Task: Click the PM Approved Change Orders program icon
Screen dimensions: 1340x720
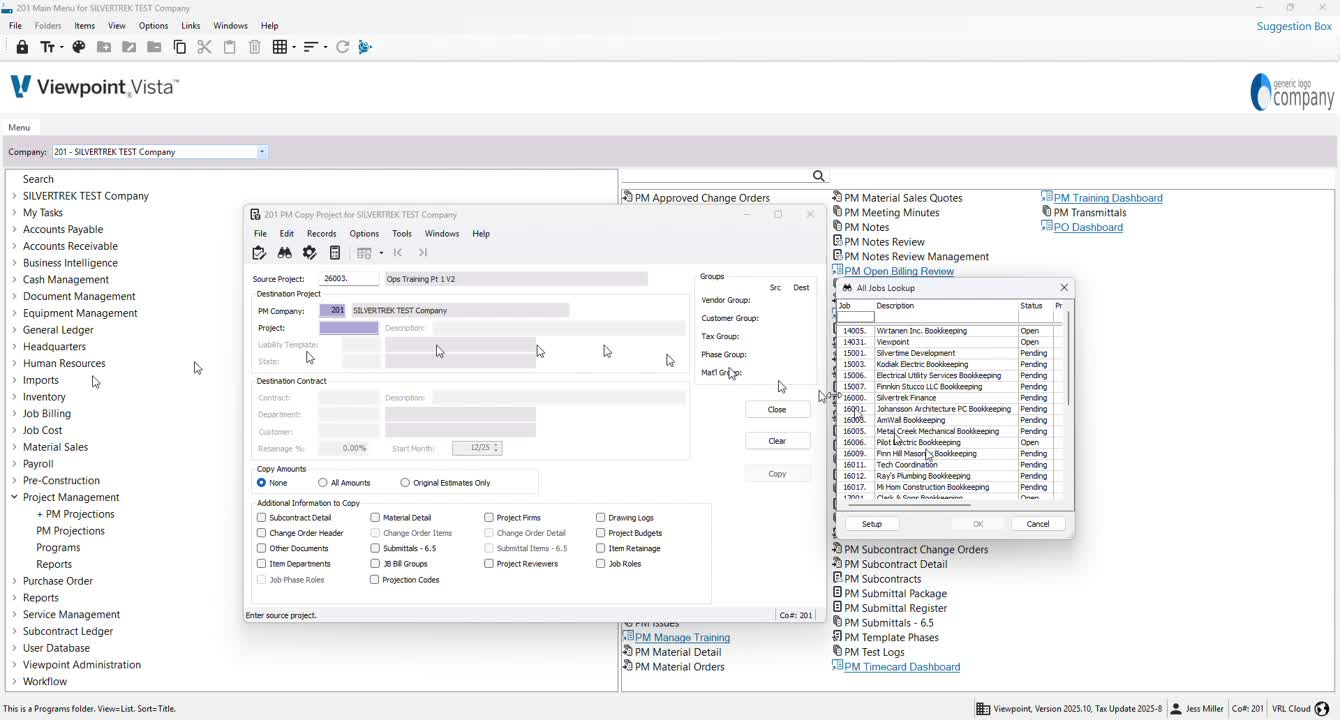Action: click(x=627, y=197)
